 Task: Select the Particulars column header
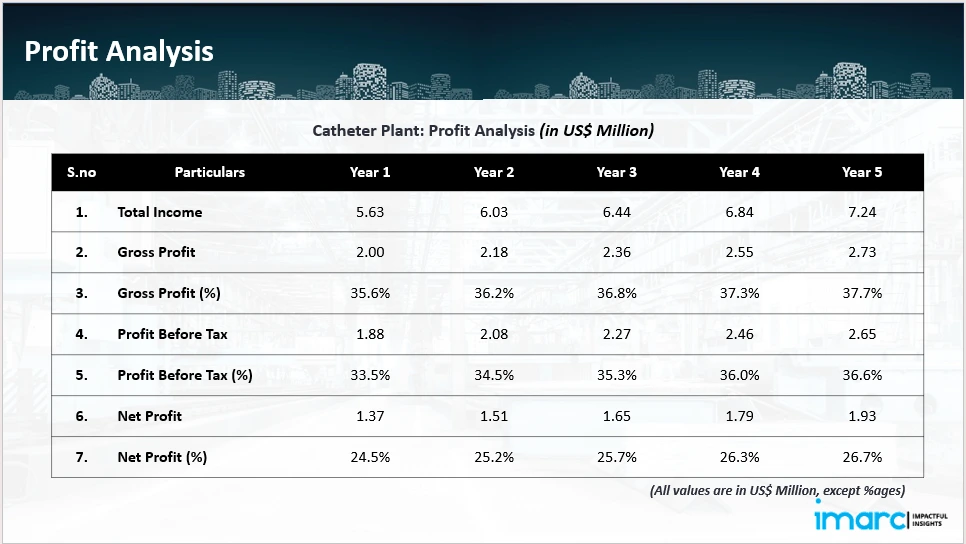point(210,172)
